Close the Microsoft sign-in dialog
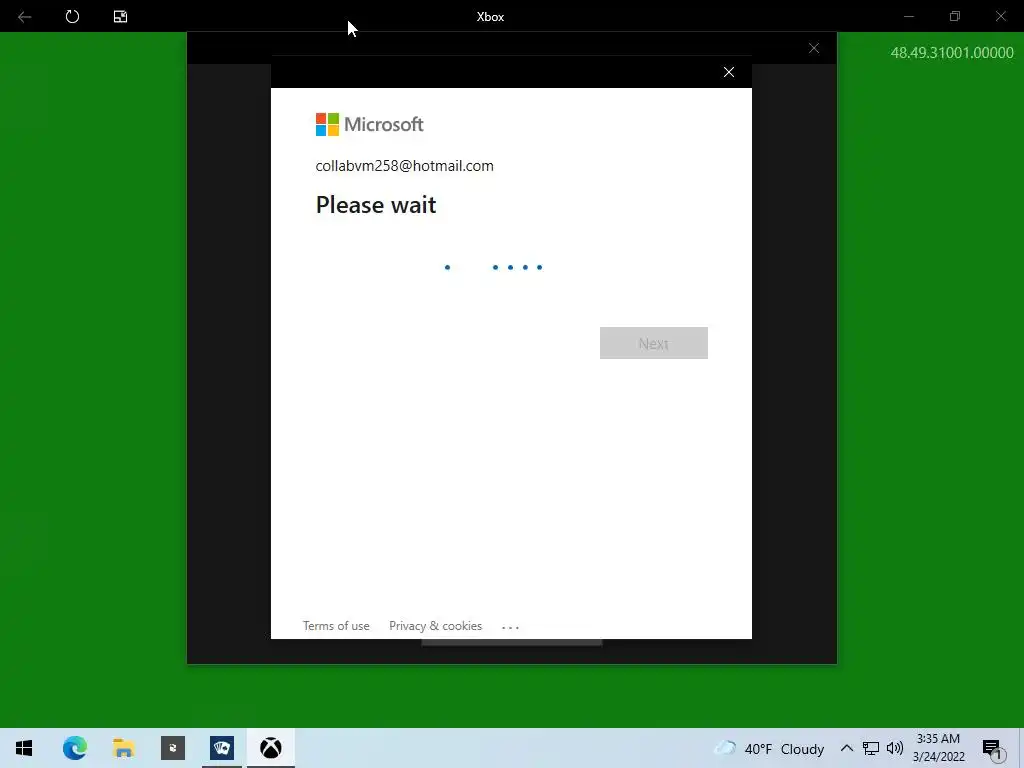This screenshot has height=768, width=1024. [729, 72]
